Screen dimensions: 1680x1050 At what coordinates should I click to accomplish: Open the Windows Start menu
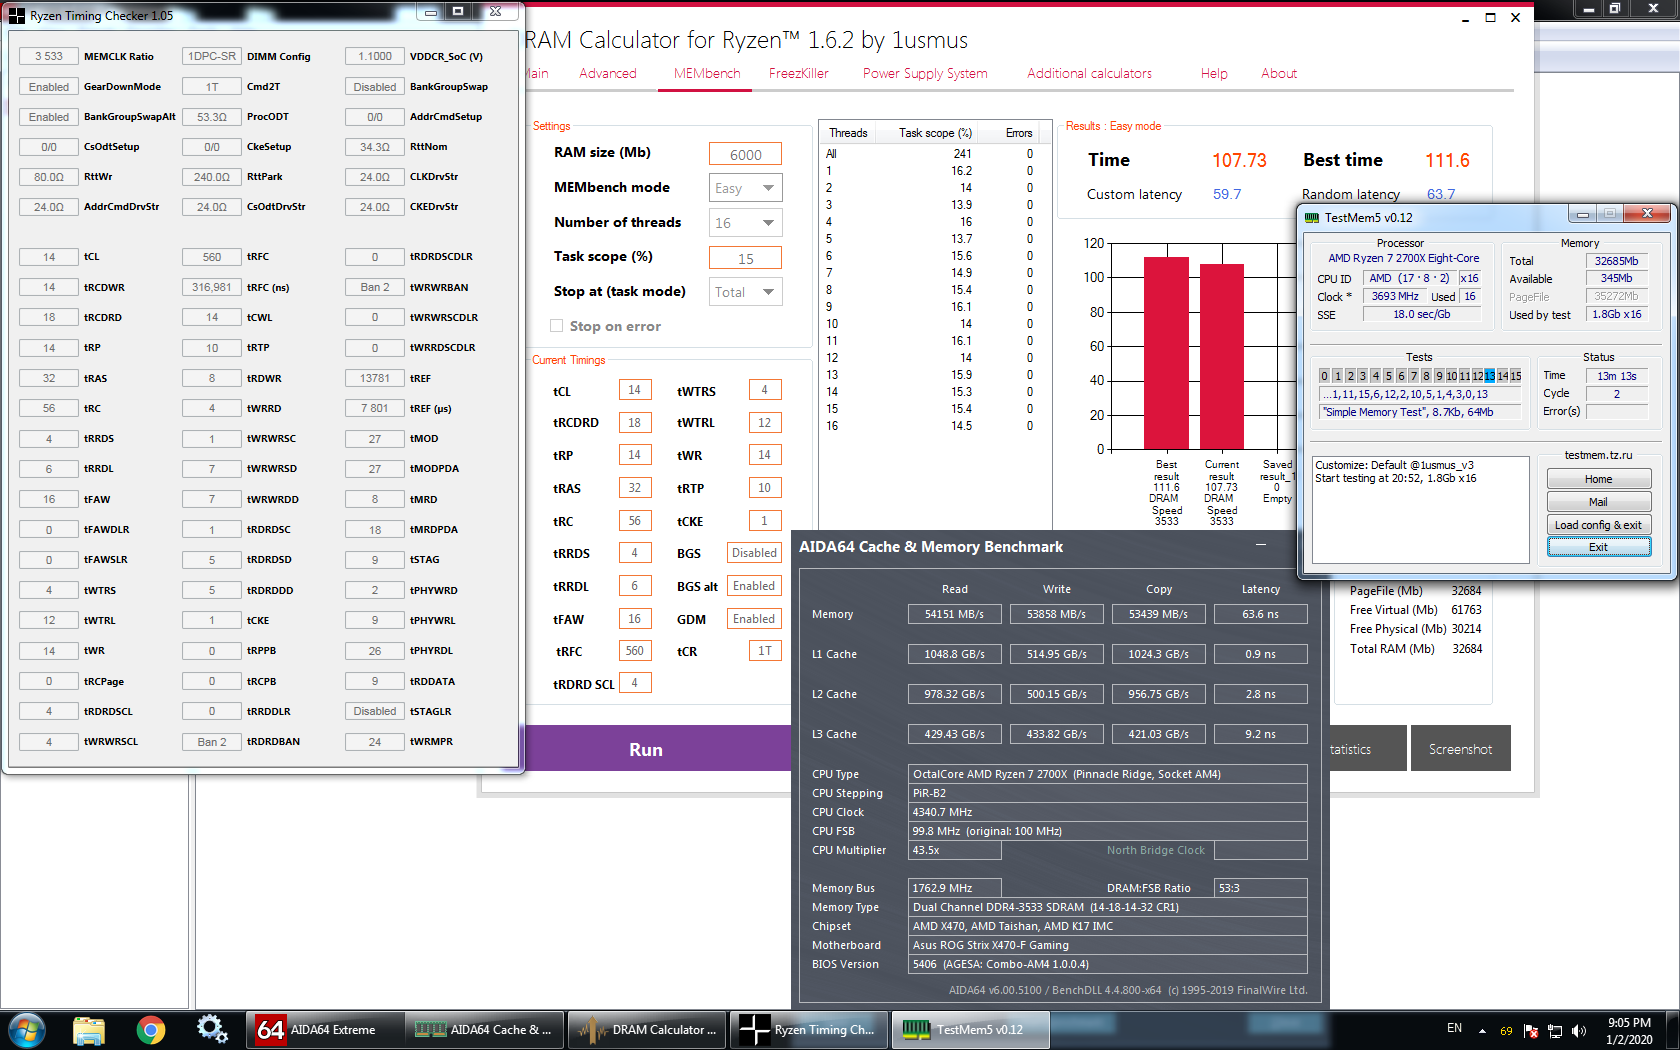pyautogui.click(x=27, y=1029)
